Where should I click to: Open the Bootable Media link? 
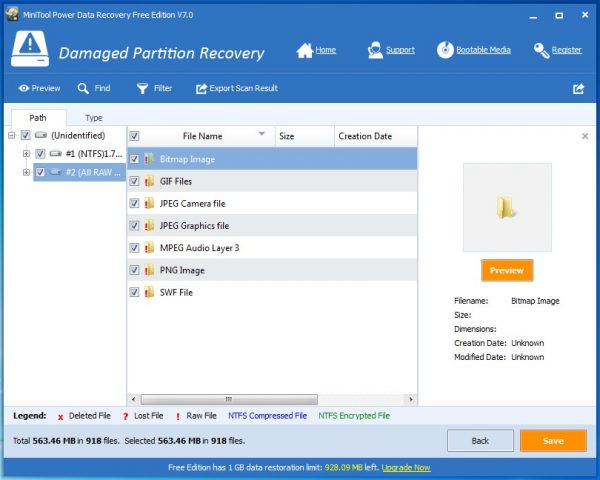pos(483,50)
